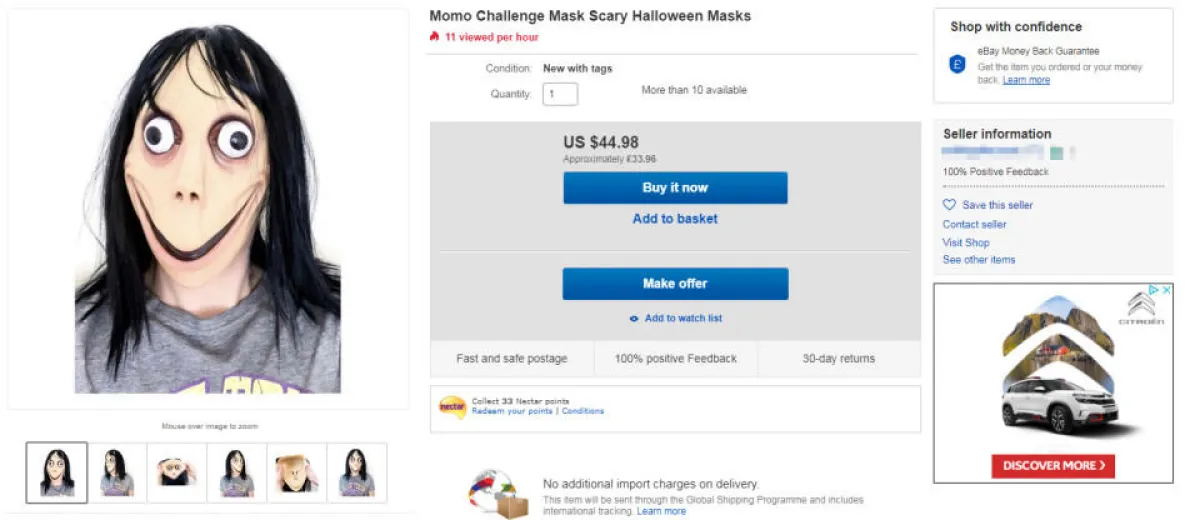1200x520 pixels.
Task: Select the first mask thumbnail image
Action: tap(57, 472)
